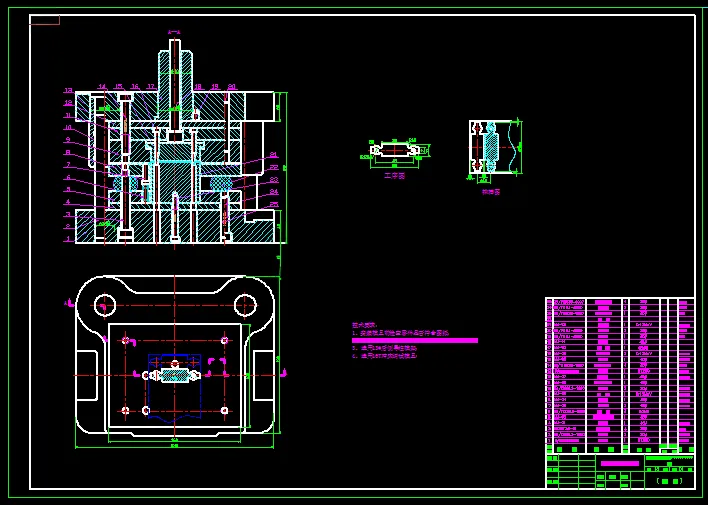
Task: Click part label 1 at section bottom
Action: 69,239
